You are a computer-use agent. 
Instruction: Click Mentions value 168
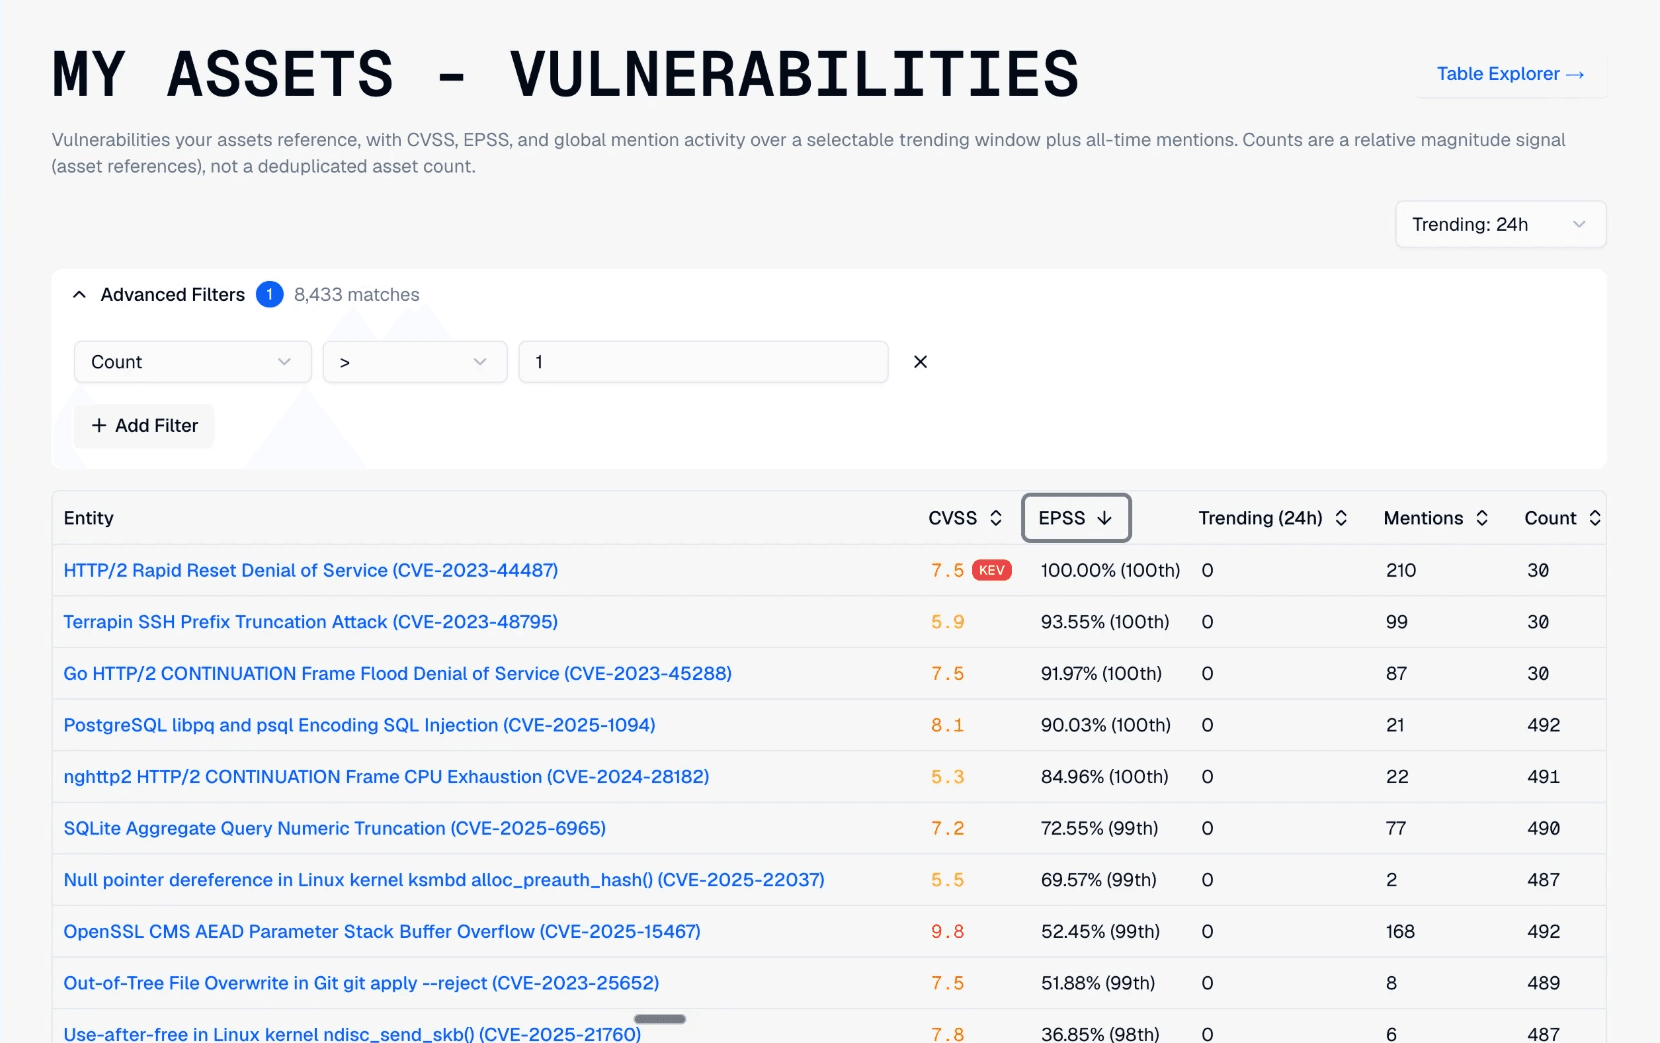[x=1400, y=932]
